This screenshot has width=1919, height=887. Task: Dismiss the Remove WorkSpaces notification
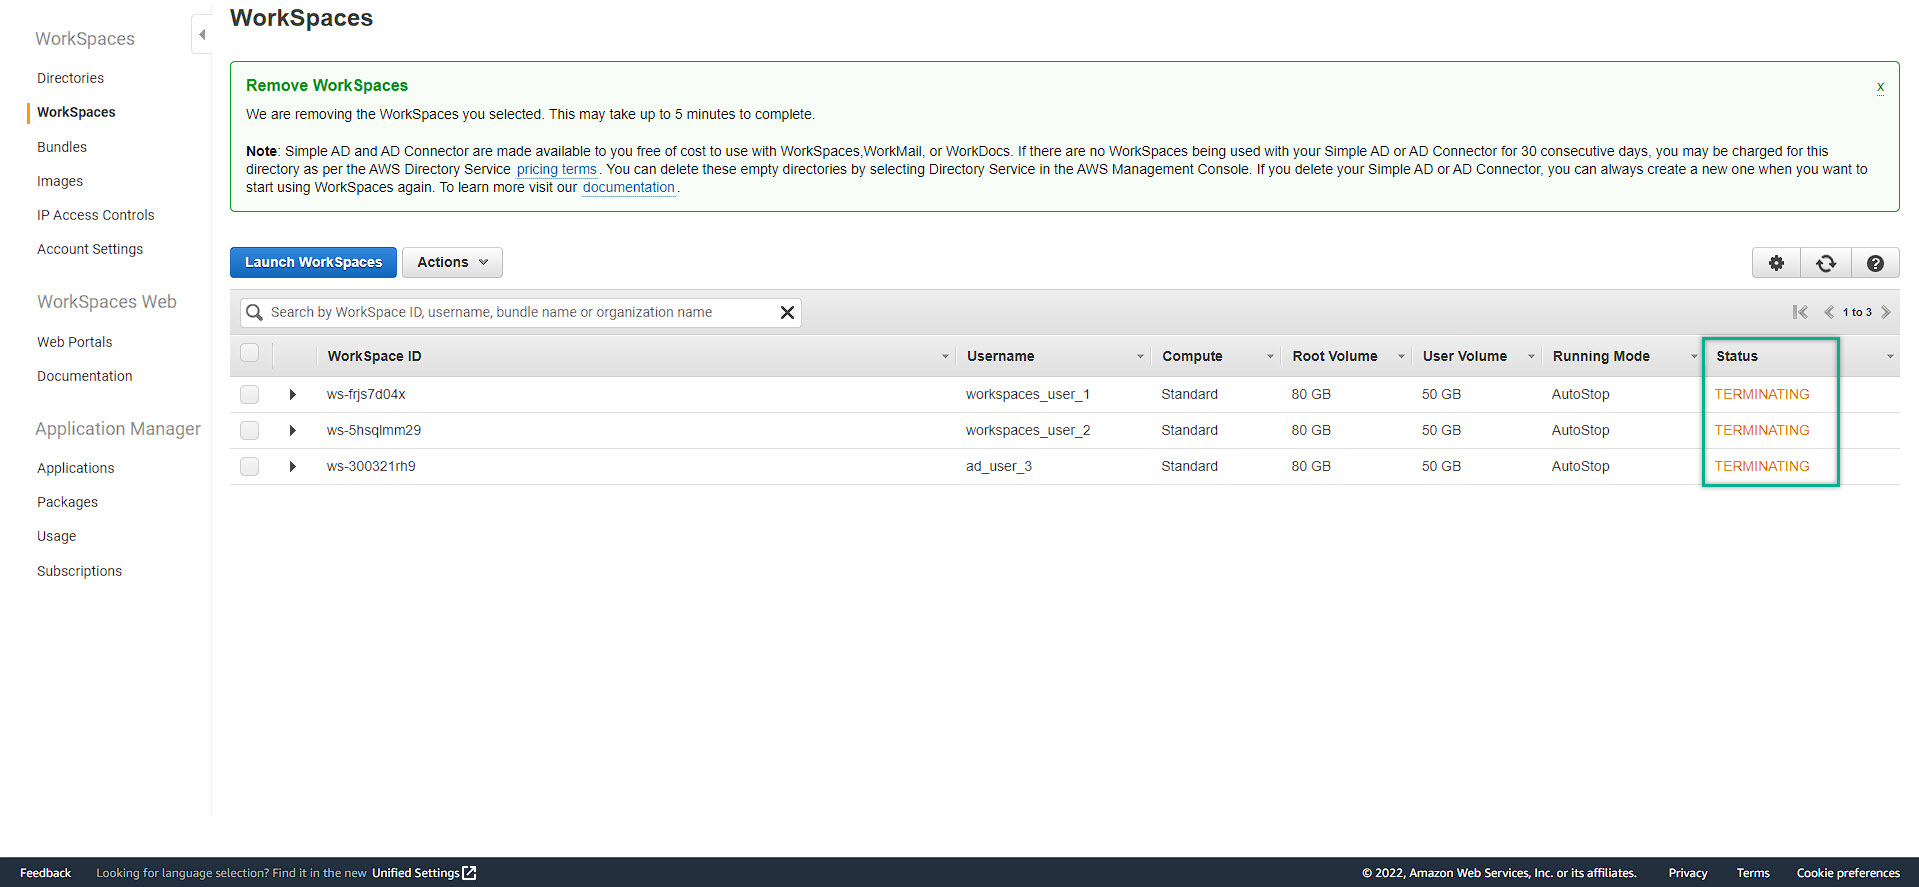1880,87
